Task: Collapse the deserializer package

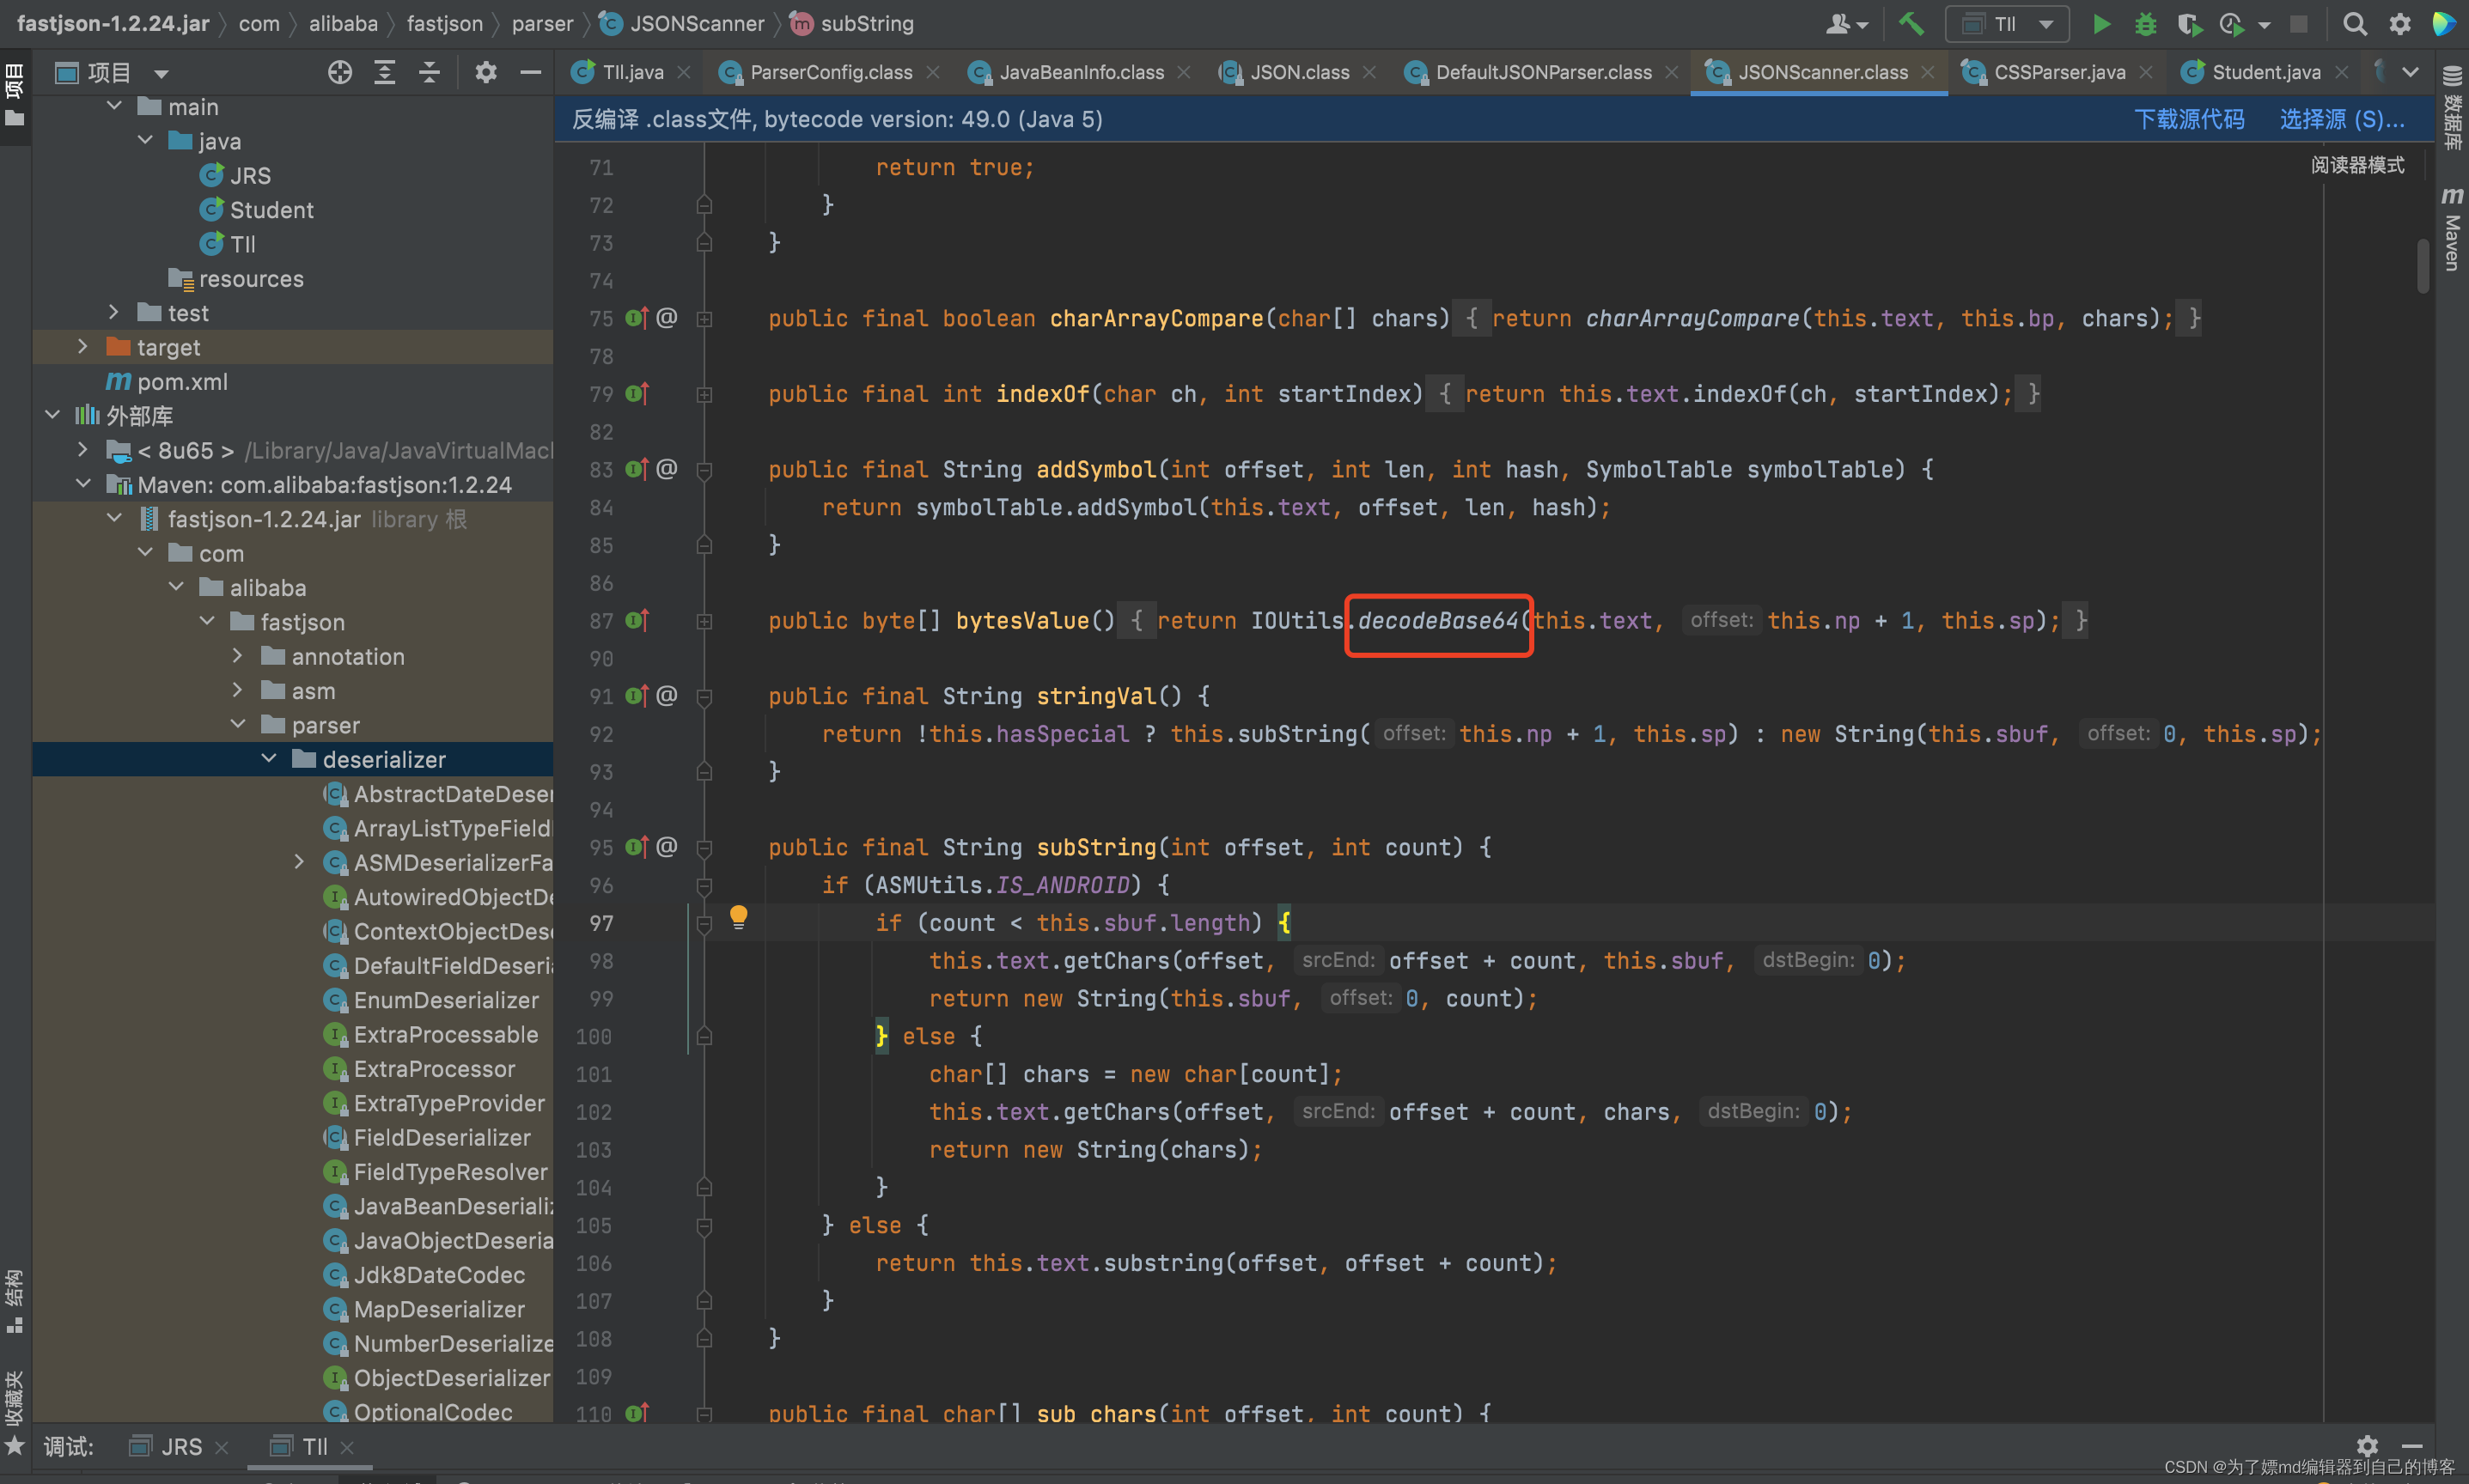Action: (x=268, y=758)
